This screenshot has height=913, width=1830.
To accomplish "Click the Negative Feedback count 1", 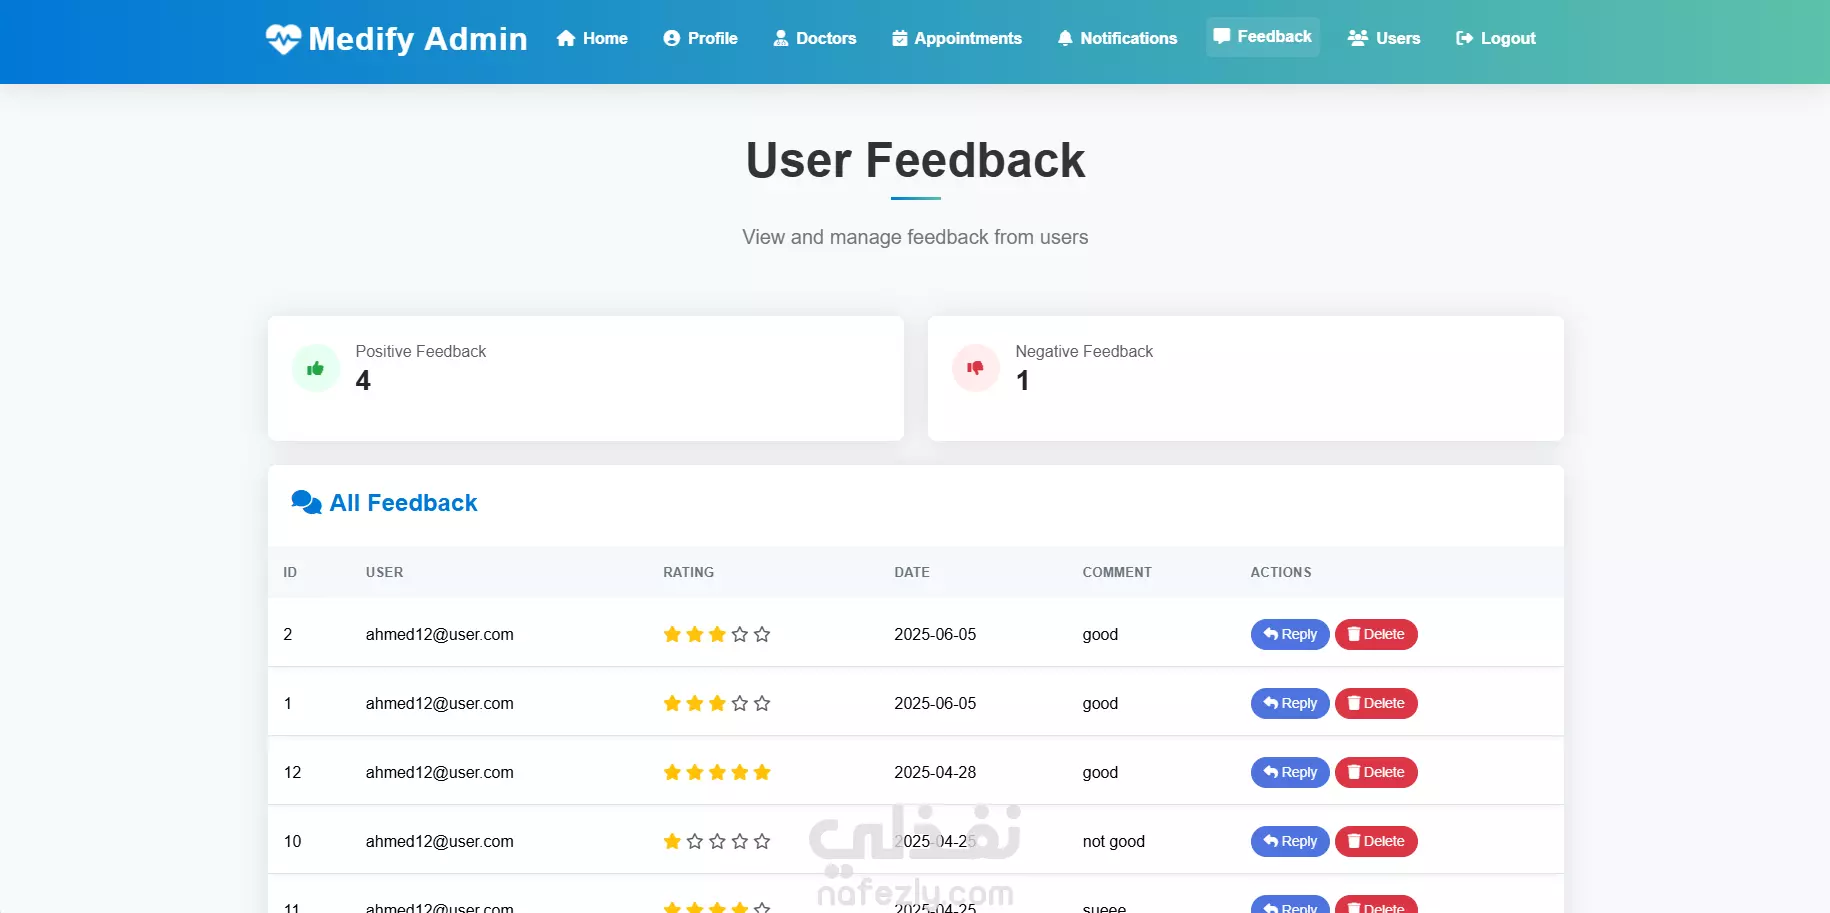I will 1022,381.
